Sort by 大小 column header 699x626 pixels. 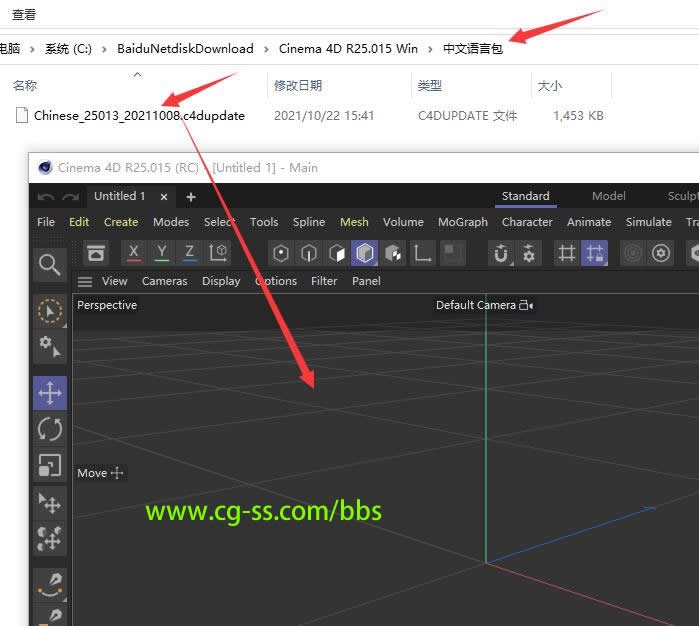pyautogui.click(x=550, y=85)
